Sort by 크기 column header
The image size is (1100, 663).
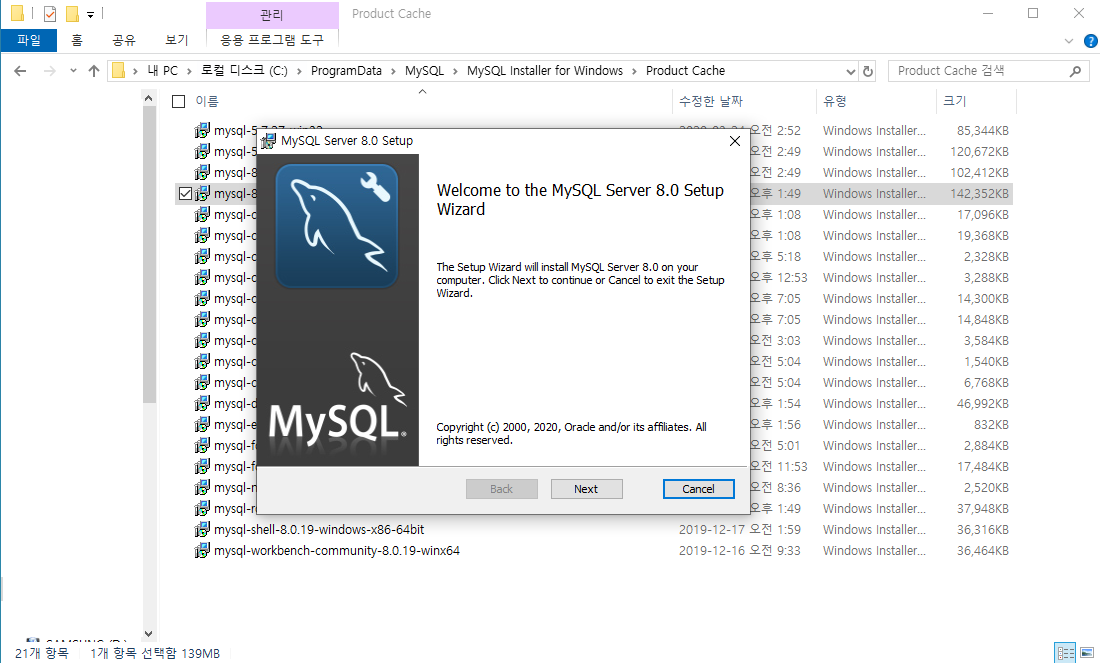click(955, 102)
